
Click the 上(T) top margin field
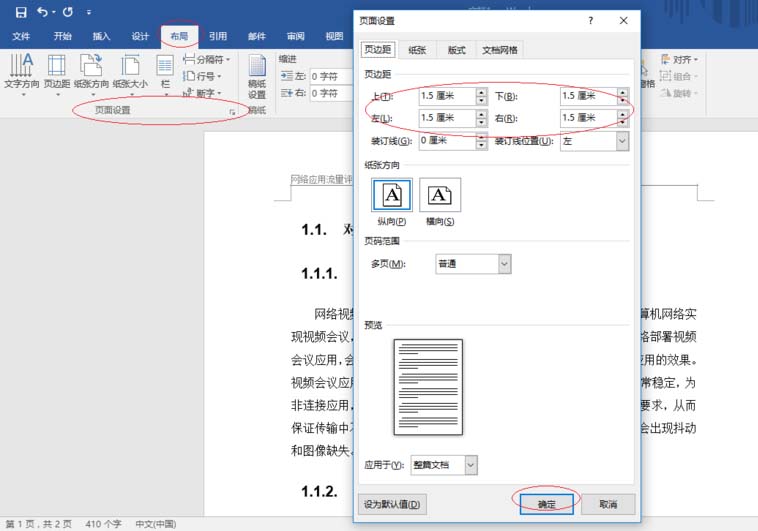[447, 96]
